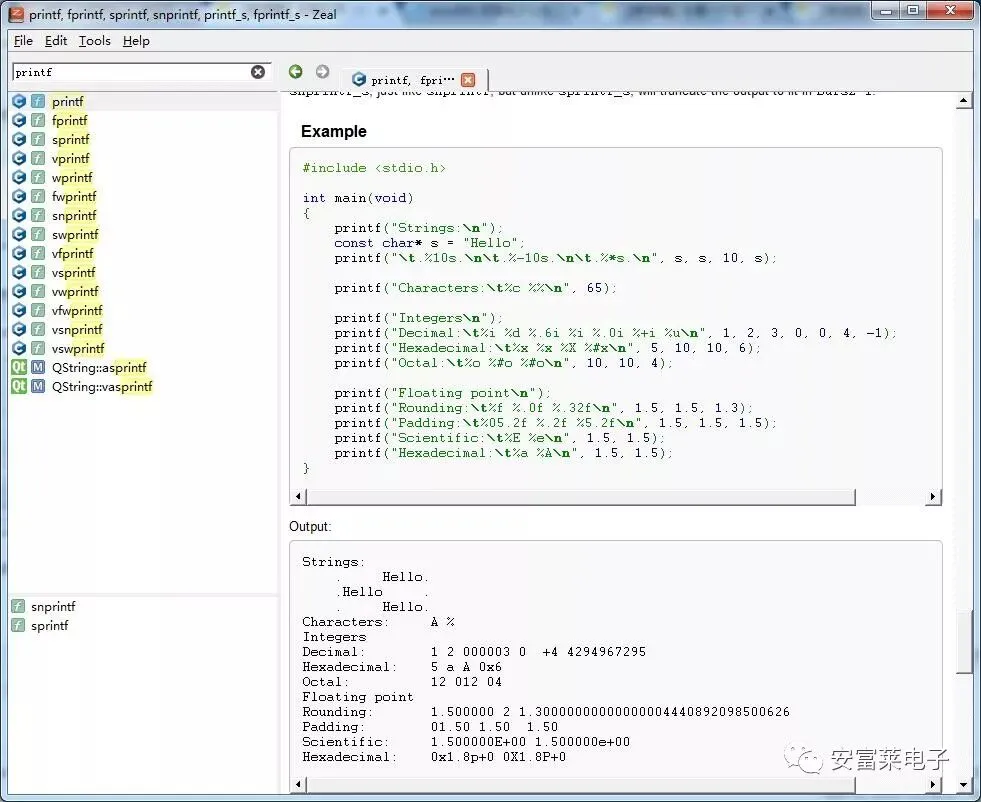The height and width of the screenshot is (802, 981).
Task: Click the function icon beside vswprintf
Action: 38,348
